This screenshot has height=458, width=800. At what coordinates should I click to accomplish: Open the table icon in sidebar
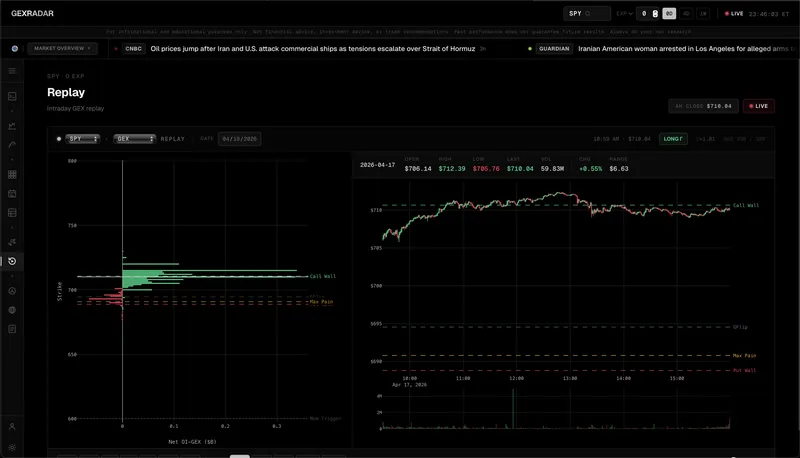click(12, 213)
